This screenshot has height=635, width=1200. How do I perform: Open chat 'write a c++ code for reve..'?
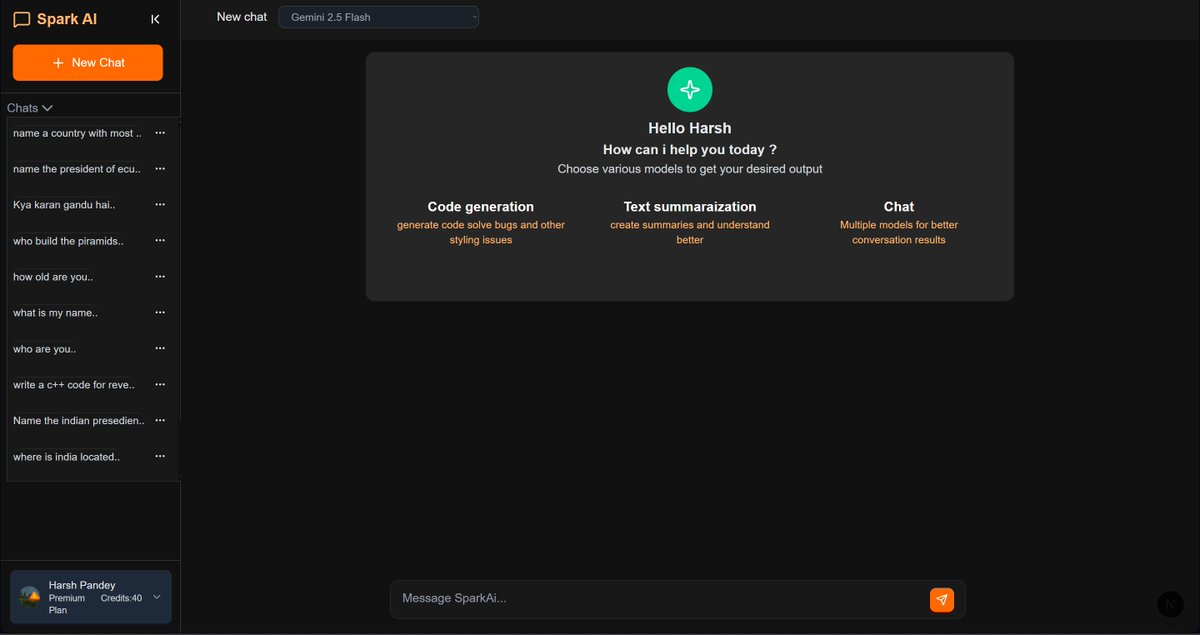(x=74, y=385)
